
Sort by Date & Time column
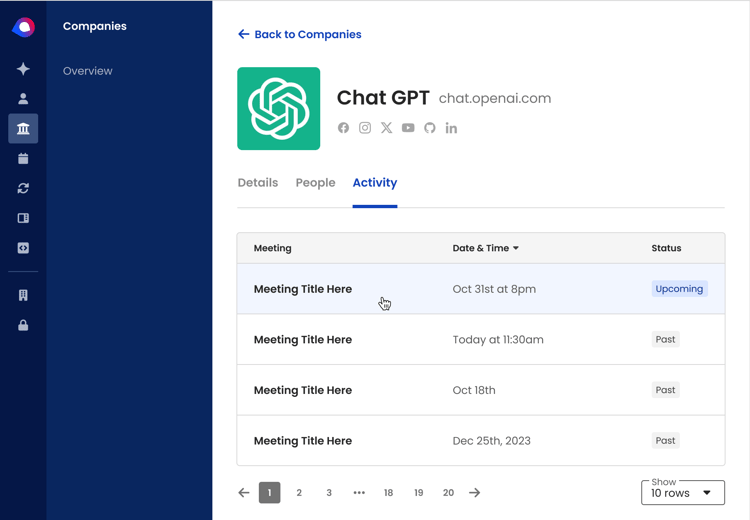485,248
